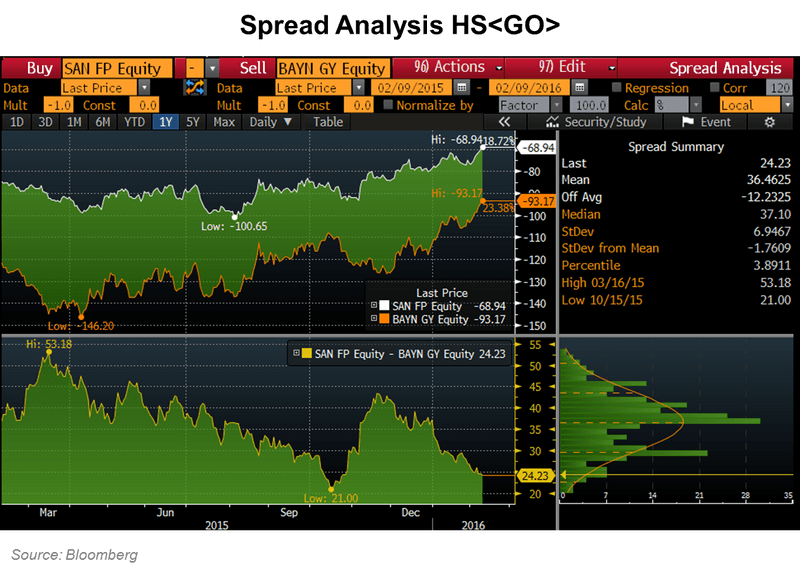The height and width of the screenshot is (571, 800).
Task: Enable the Regression checkbox
Action: tap(616, 88)
